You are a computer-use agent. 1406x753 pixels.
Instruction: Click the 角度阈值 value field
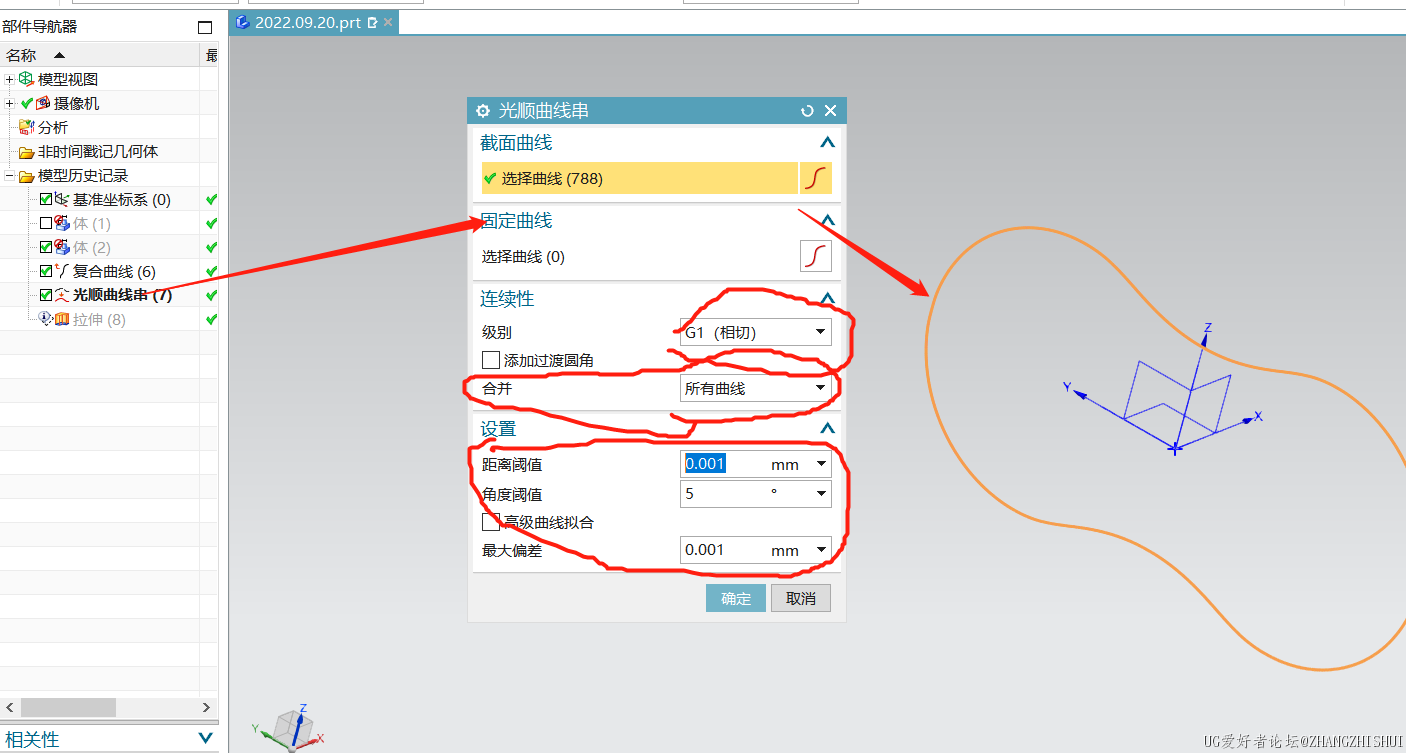(724, 494)
